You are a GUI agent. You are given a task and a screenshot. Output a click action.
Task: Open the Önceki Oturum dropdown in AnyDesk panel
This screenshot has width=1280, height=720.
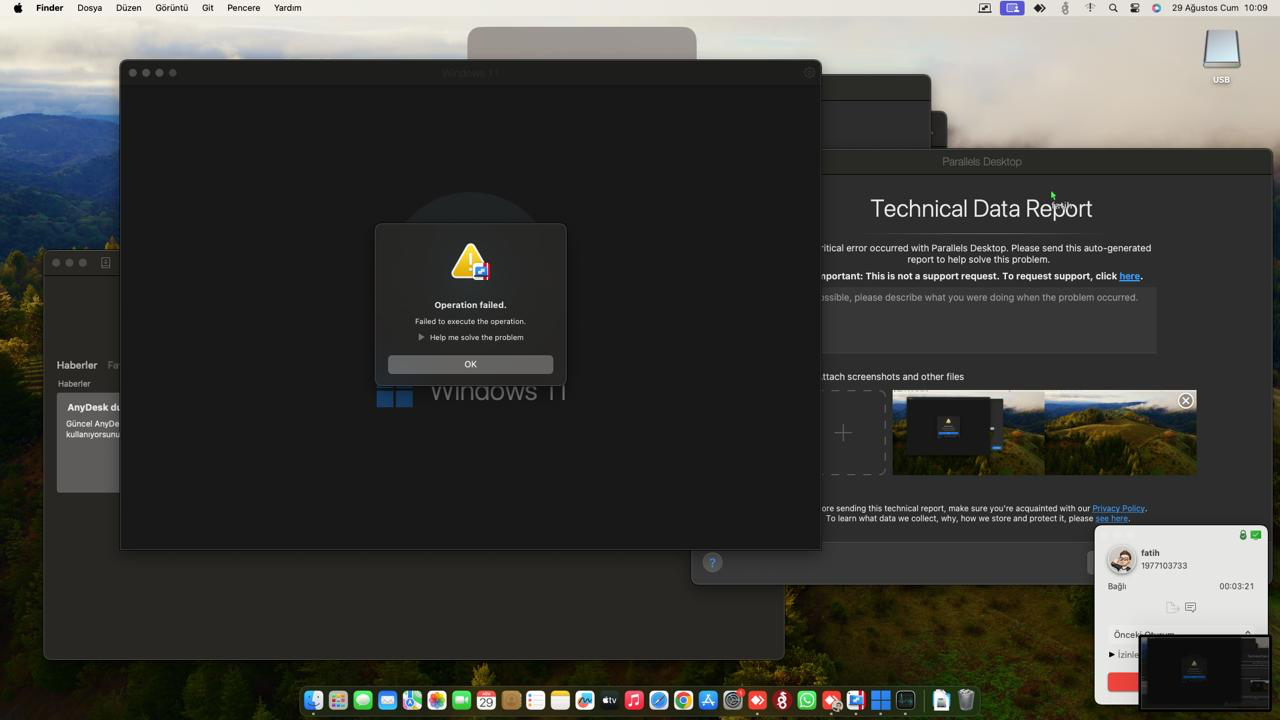point(1183,634)
